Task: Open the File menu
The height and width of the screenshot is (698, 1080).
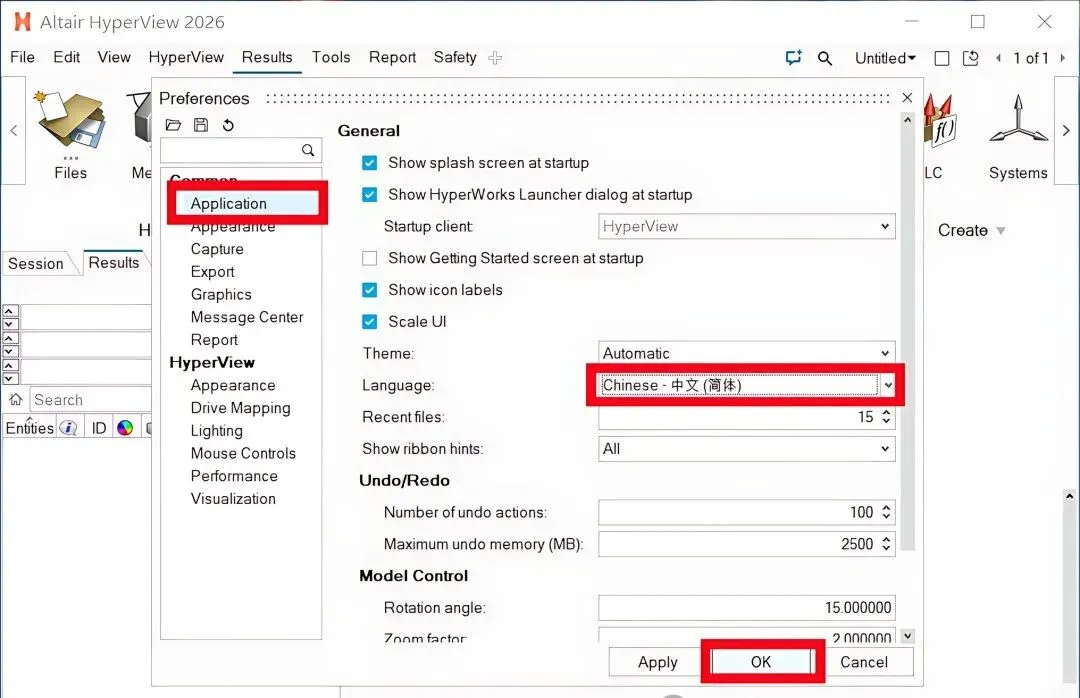Action: (x=22, y=57)
